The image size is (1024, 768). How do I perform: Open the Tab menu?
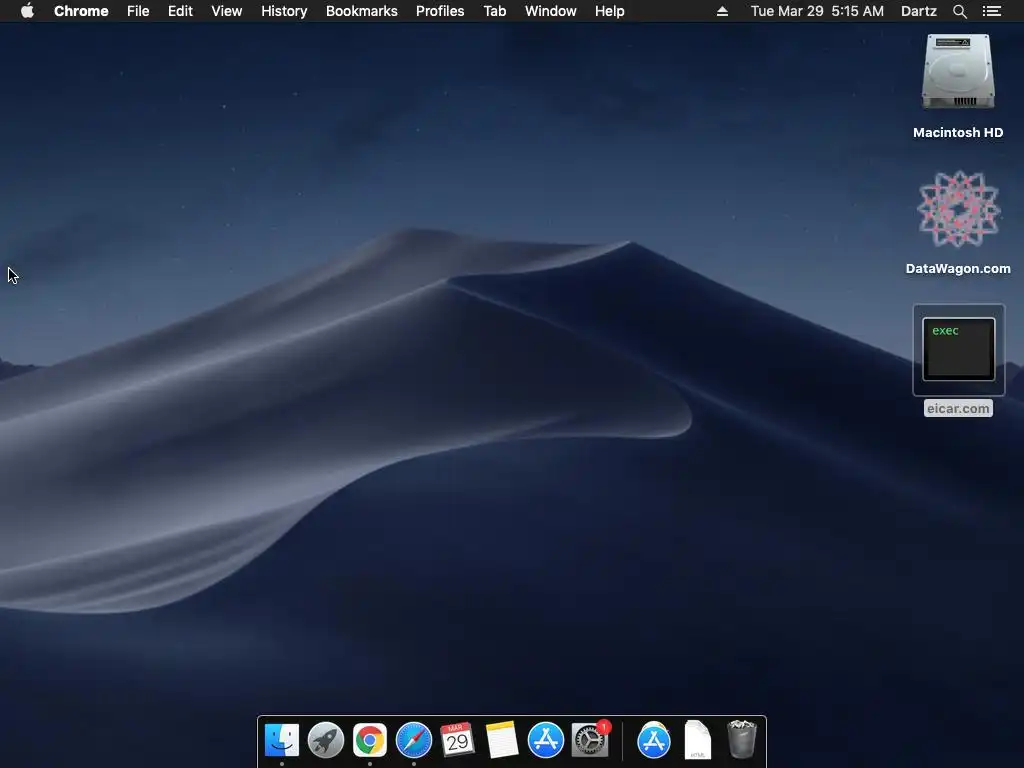pyautogui.click(x=495, y=11)
